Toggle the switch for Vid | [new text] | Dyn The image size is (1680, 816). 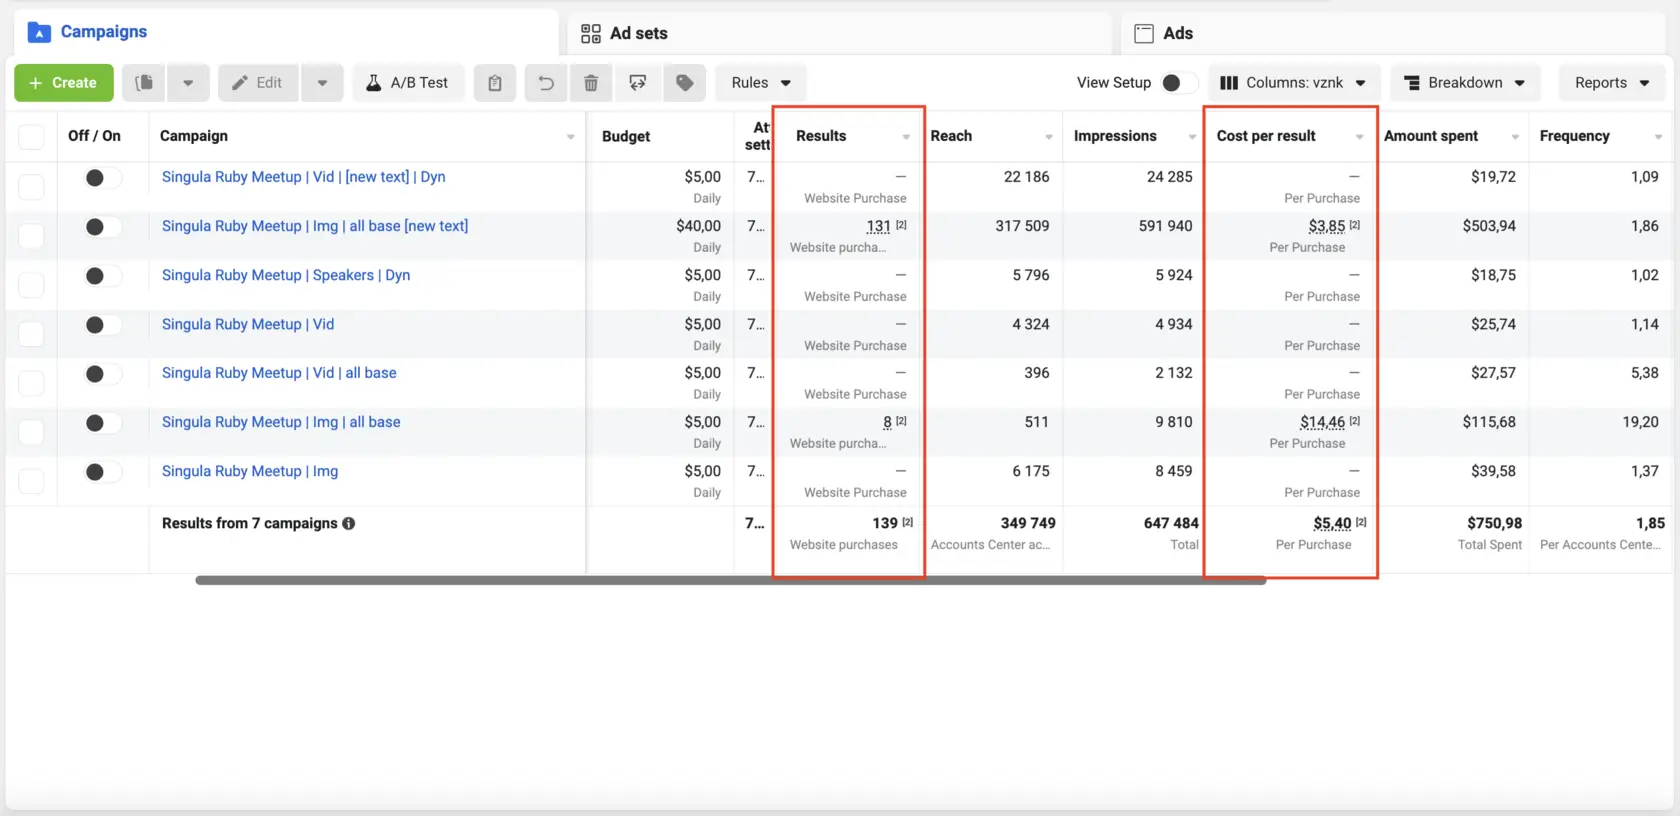tap(102, 178)
